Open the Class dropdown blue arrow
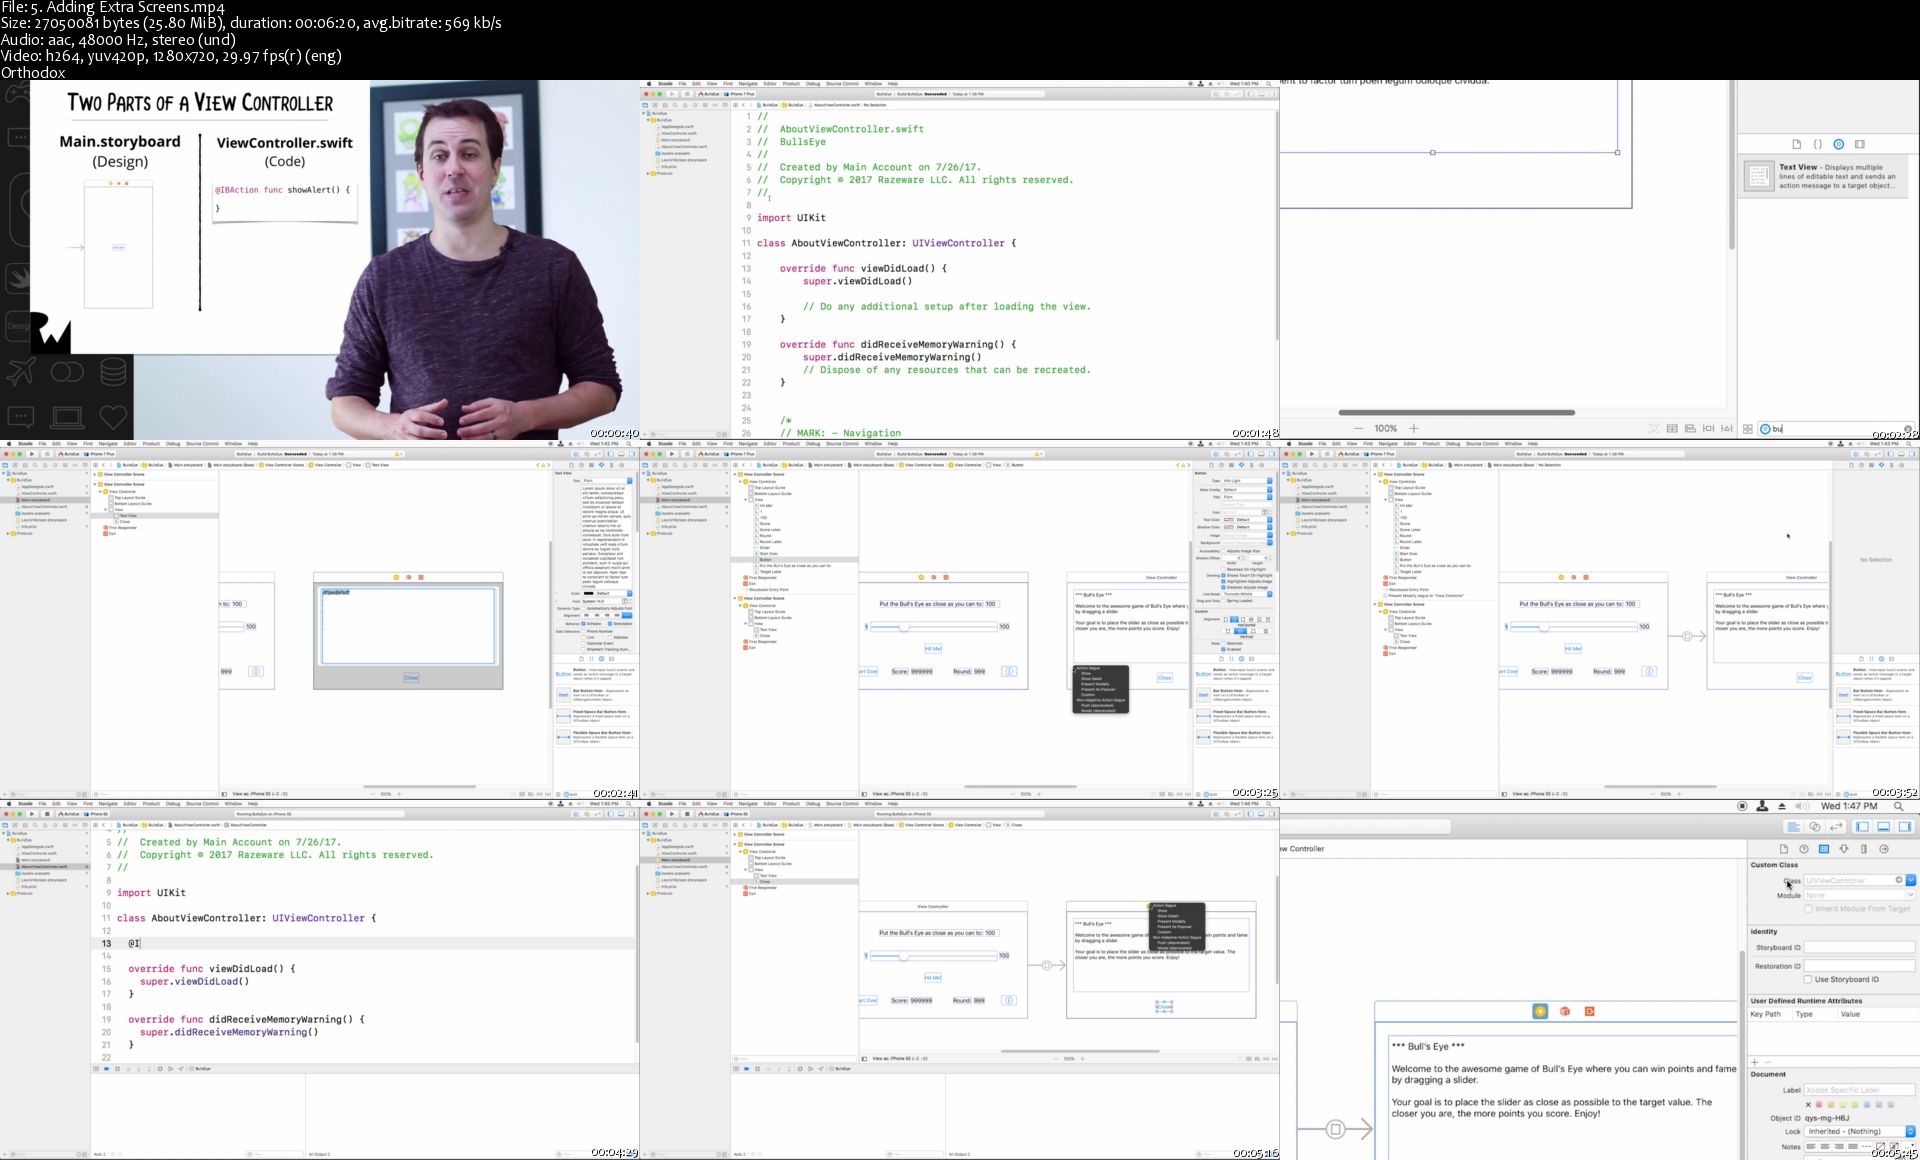The image size is (1920, 1160). point(1911,880)
